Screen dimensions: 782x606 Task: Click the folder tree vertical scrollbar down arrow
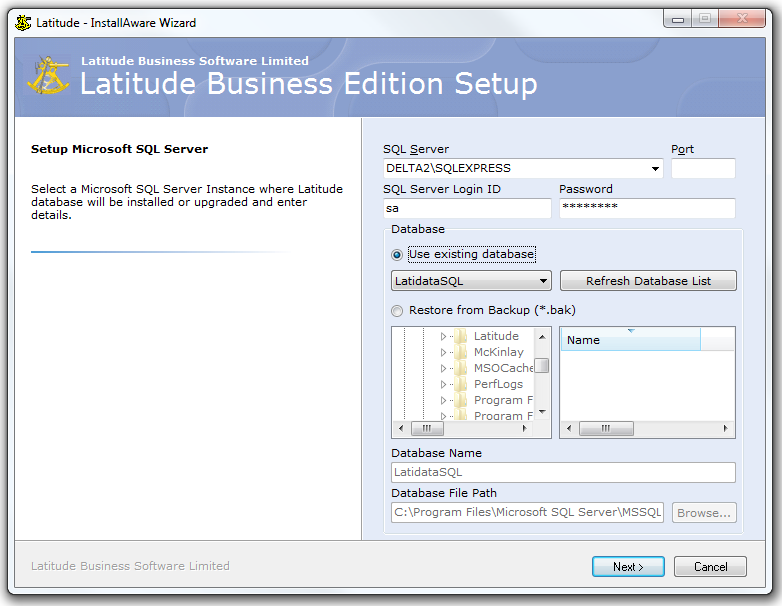pyautogui.click(x=542, y=412)
